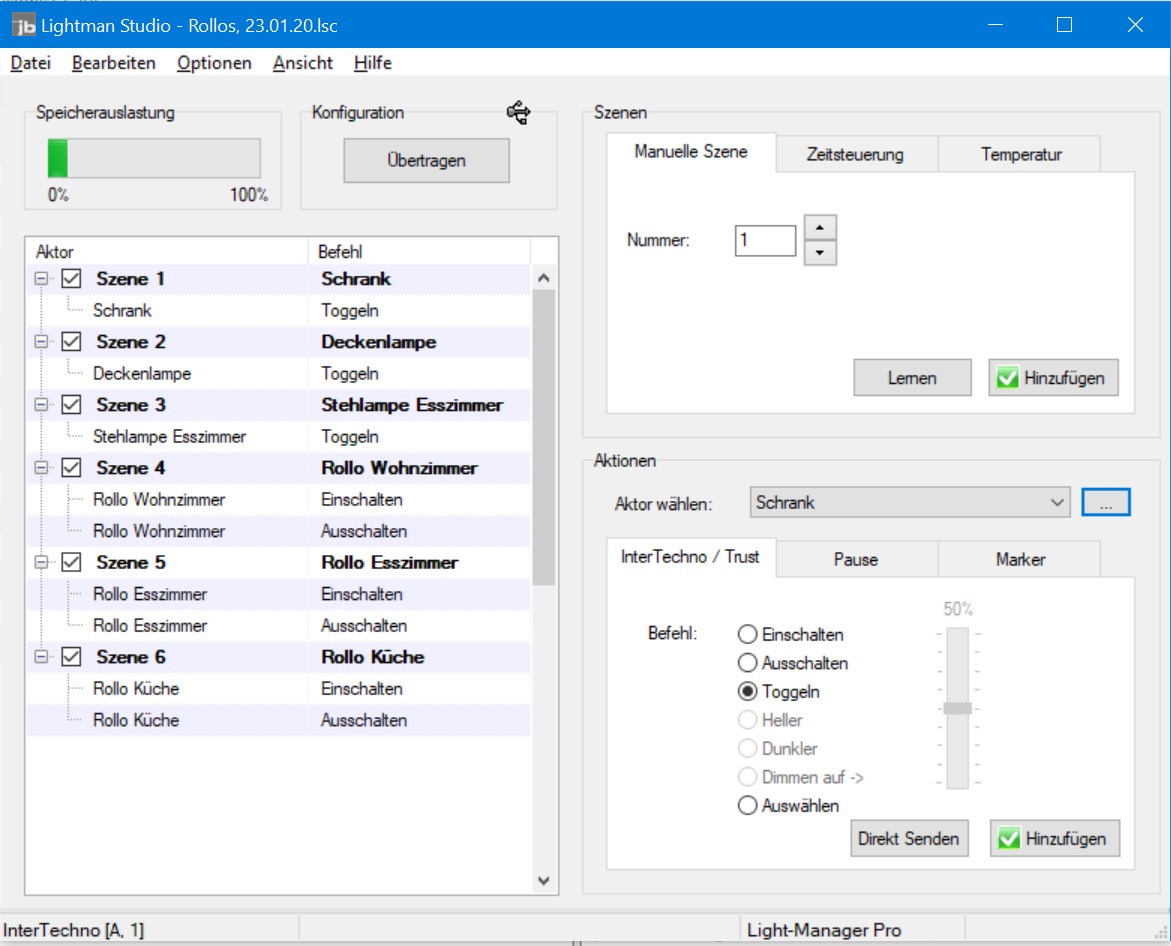Click the dim level slider handle

(957, 708)
